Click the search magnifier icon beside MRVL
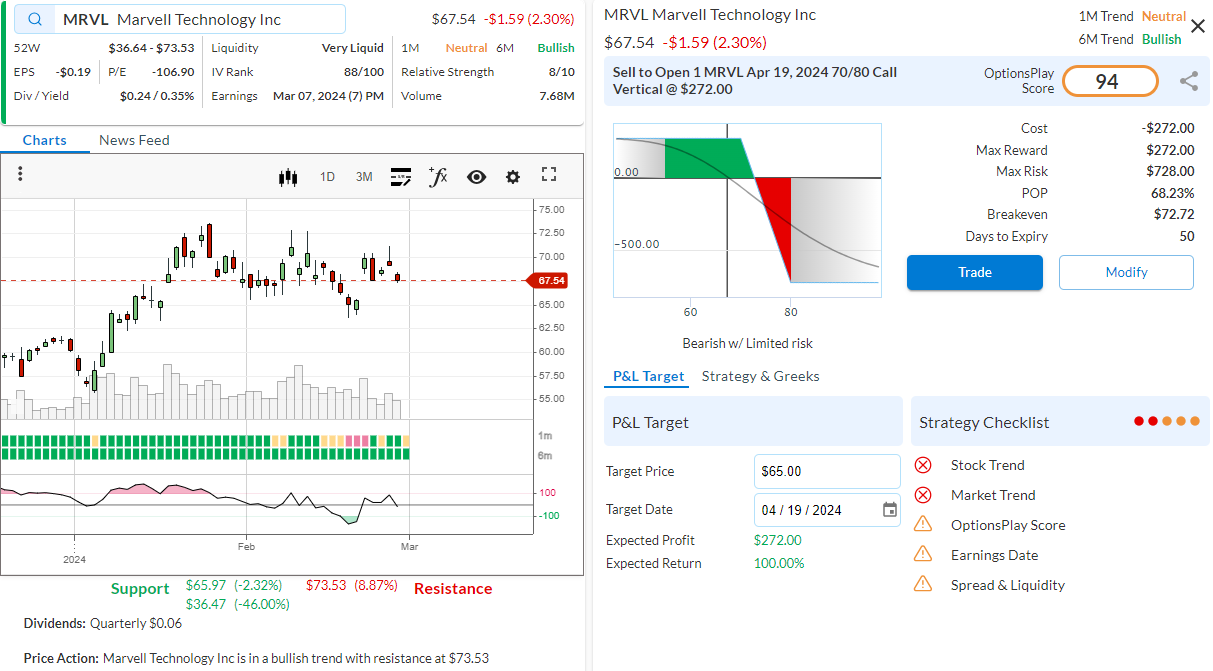 35,19
